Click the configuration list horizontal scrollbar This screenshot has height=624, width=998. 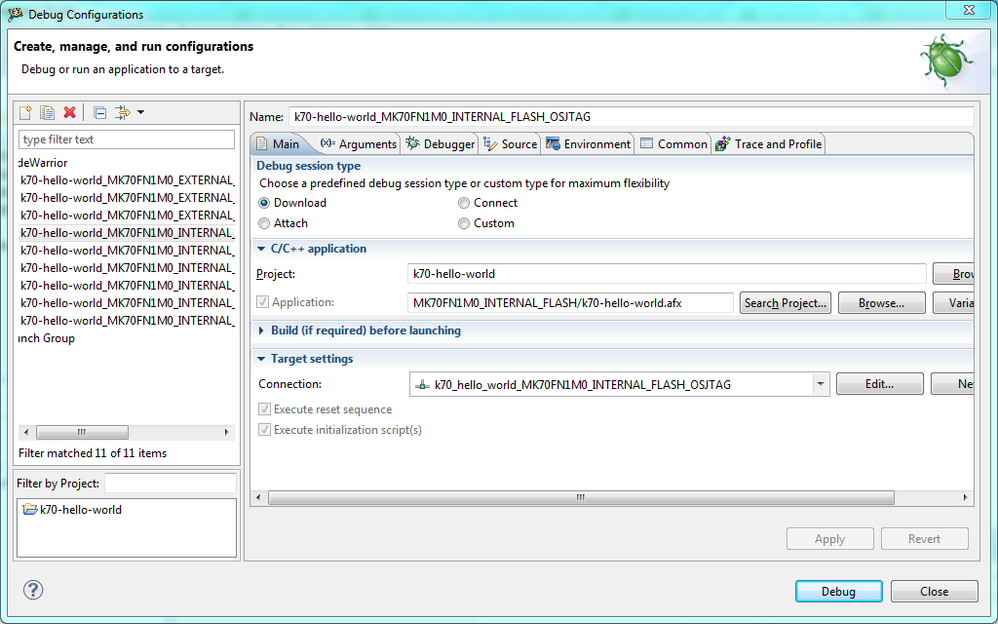click(126, 432)
